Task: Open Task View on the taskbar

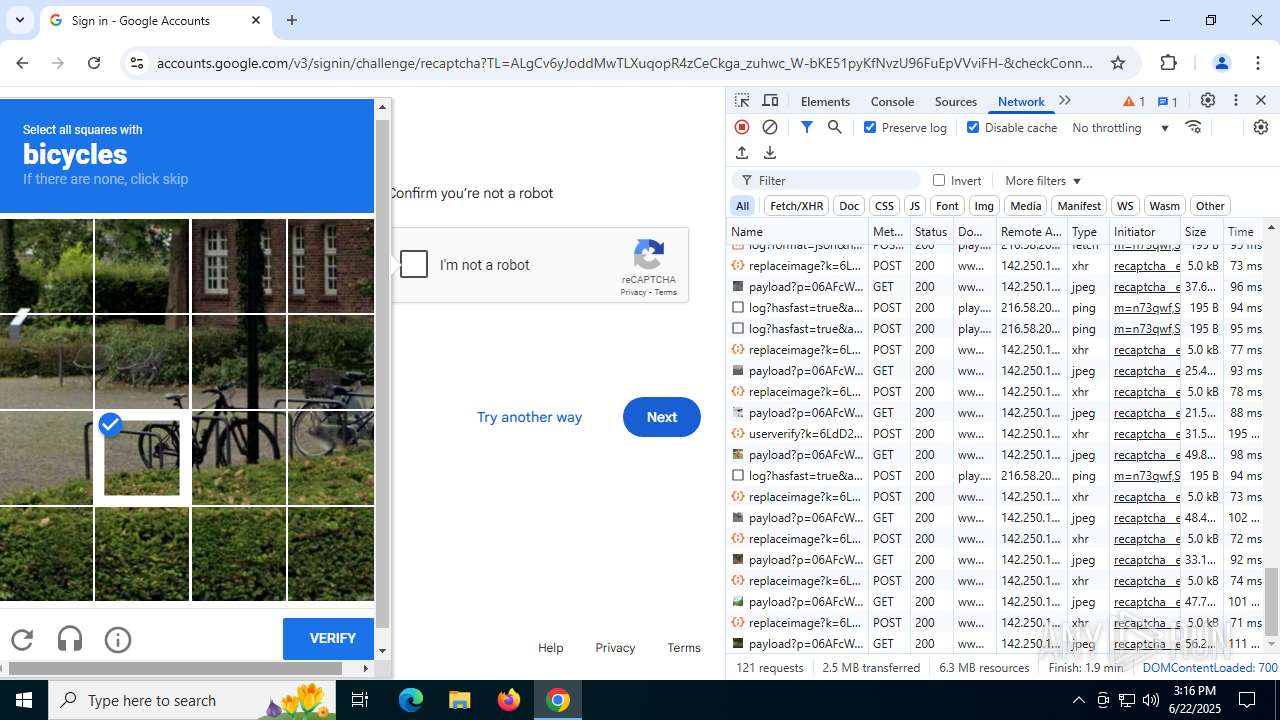Action: coord(361,700)
